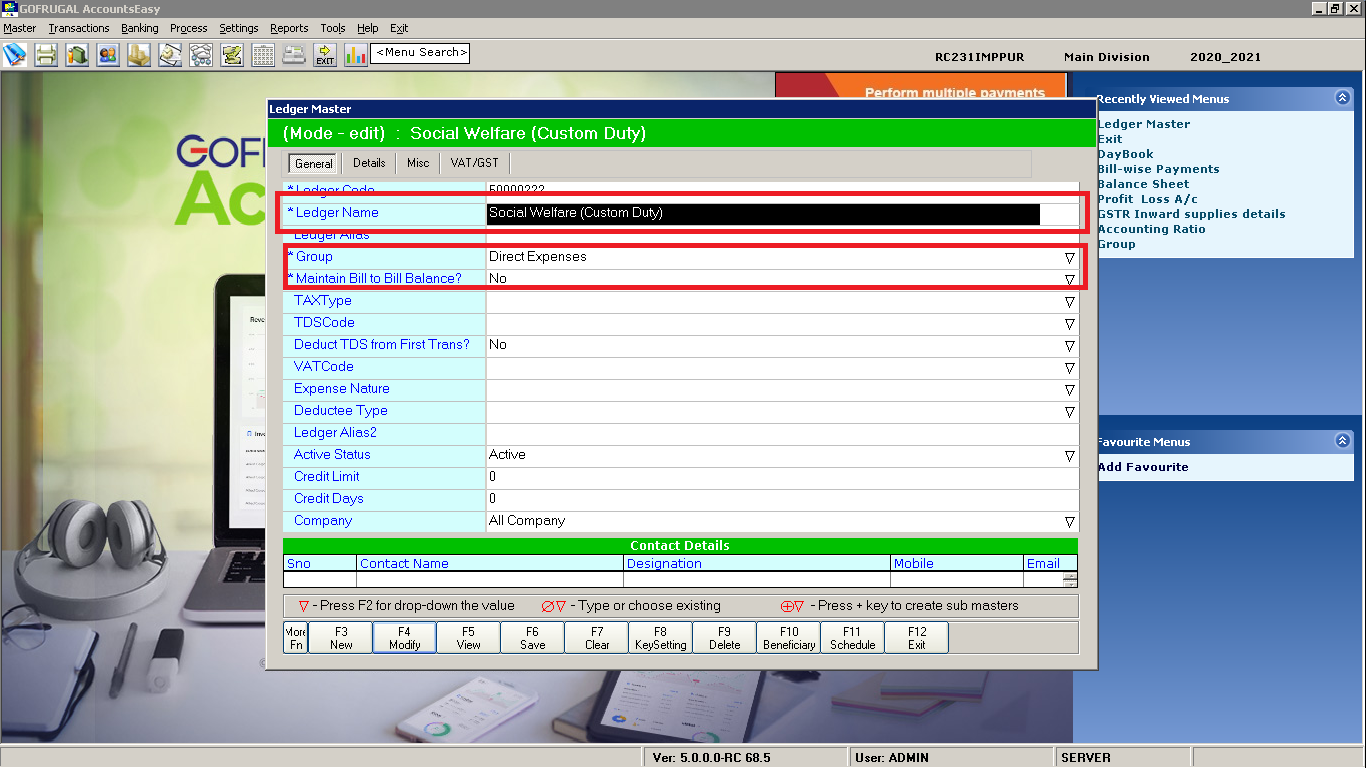Click the More Fn button

296,638
